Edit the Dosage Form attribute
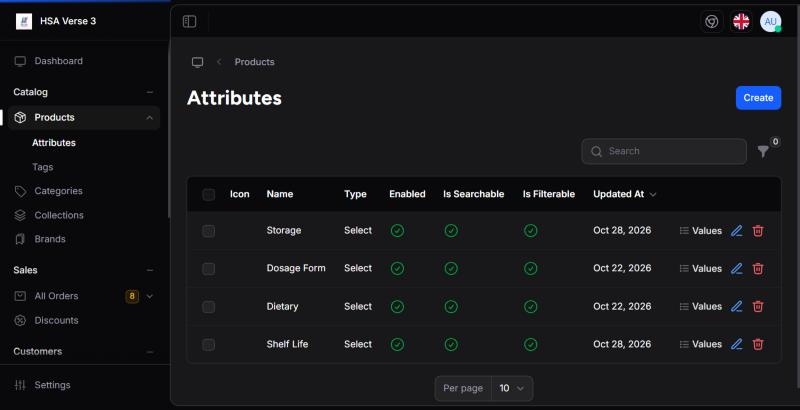This screenshot has width=800, height=410. click(736, 269)
